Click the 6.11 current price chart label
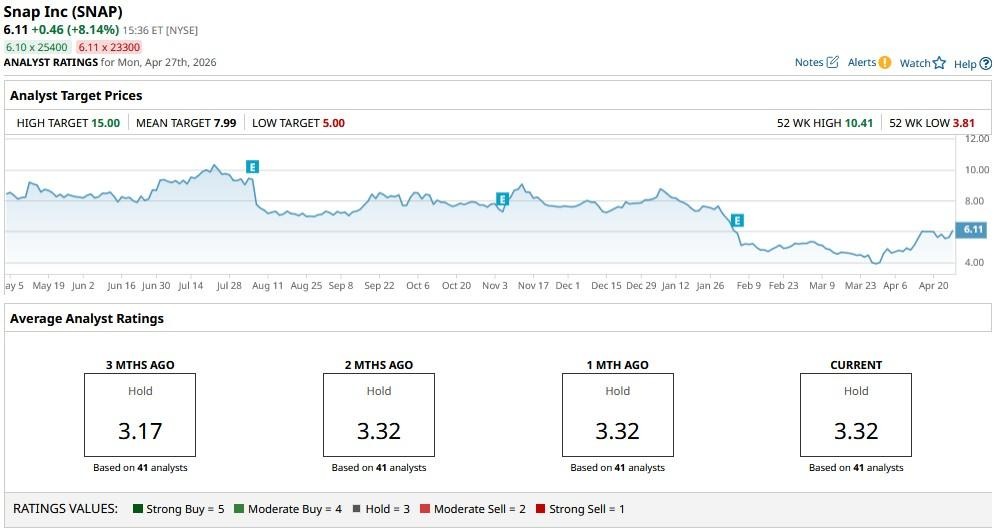Image resolution: width=996 pixels, height=530 pixels. pyautogui.click(x=971, y=229)
